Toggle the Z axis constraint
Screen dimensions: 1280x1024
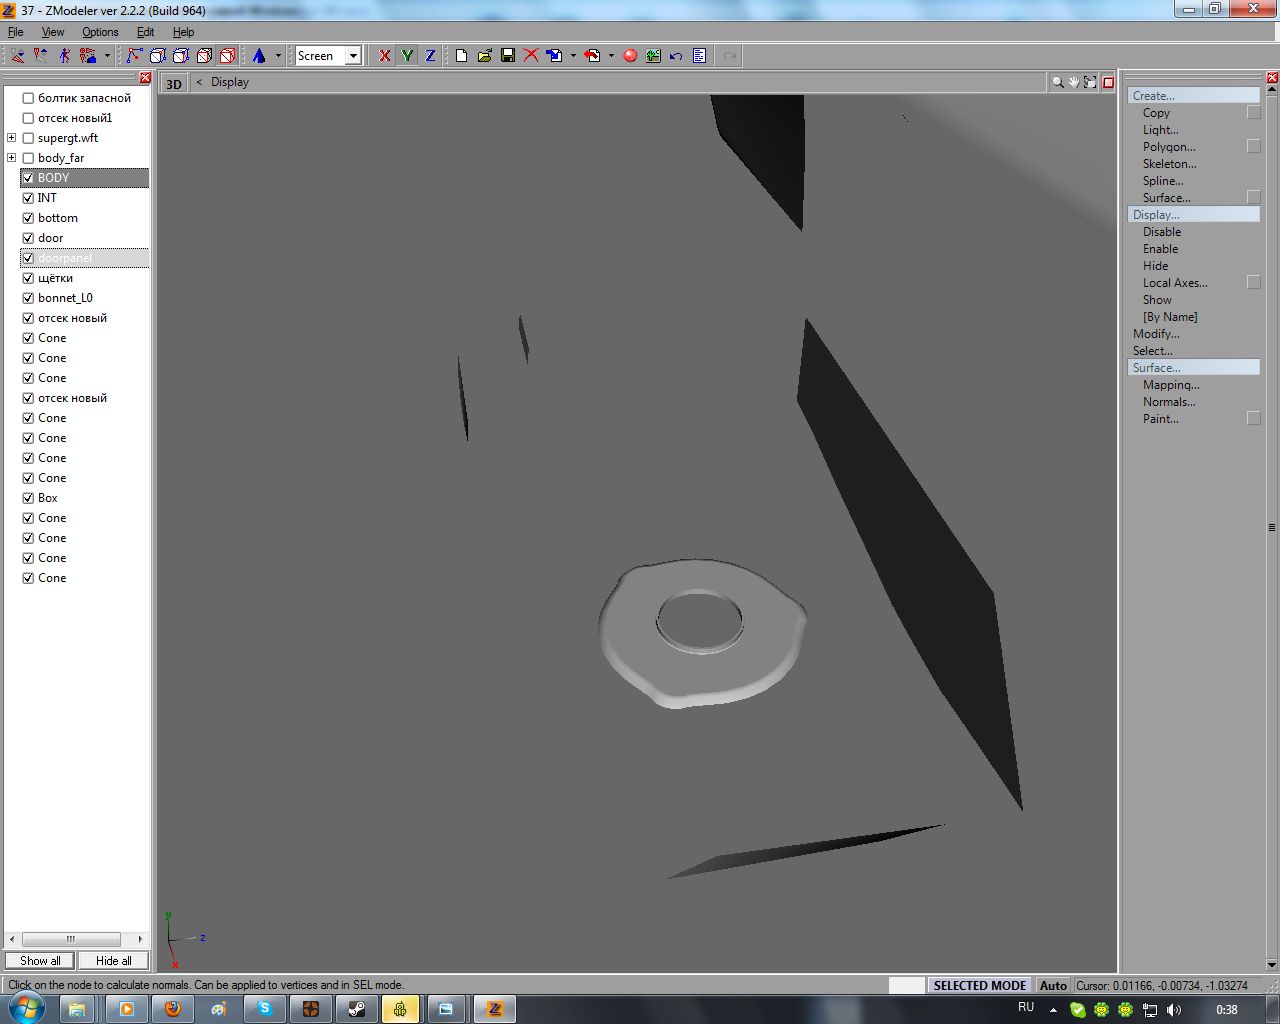[x=430, y=56]
